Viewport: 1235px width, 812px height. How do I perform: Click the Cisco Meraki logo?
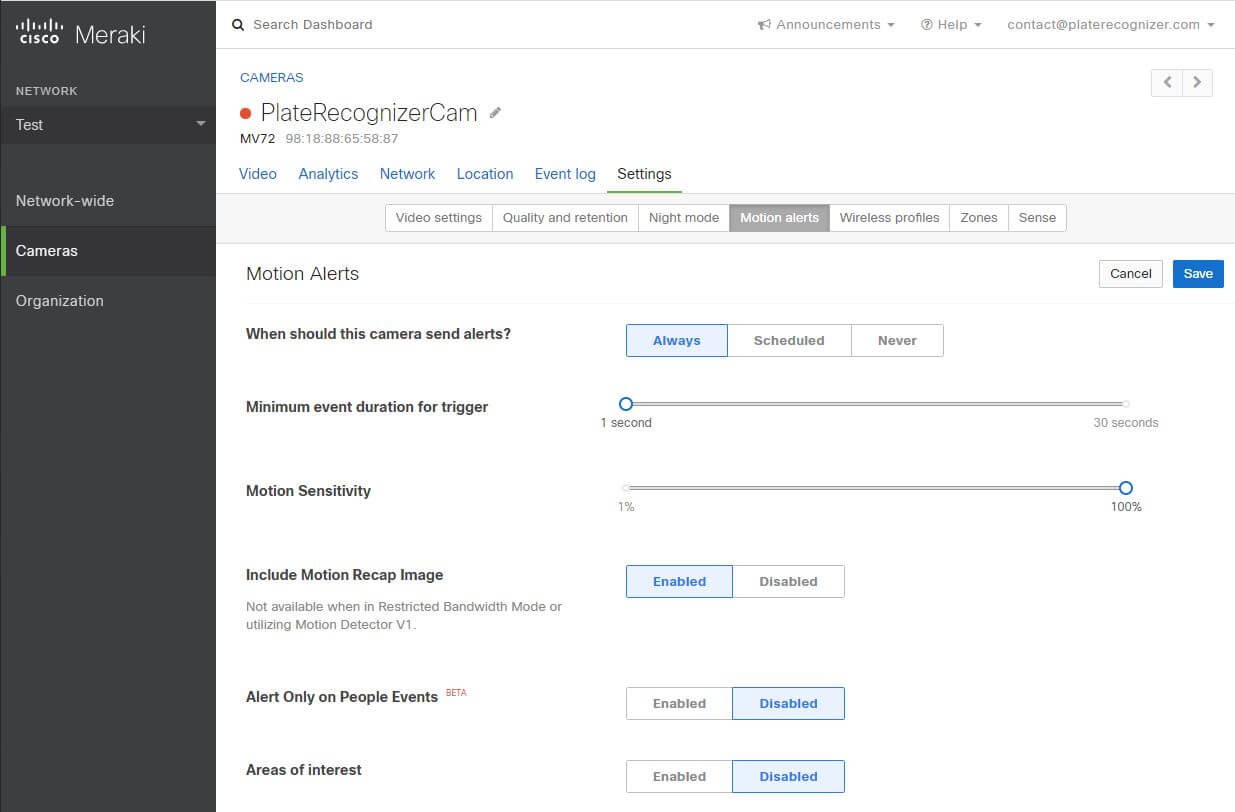(81, 34)
